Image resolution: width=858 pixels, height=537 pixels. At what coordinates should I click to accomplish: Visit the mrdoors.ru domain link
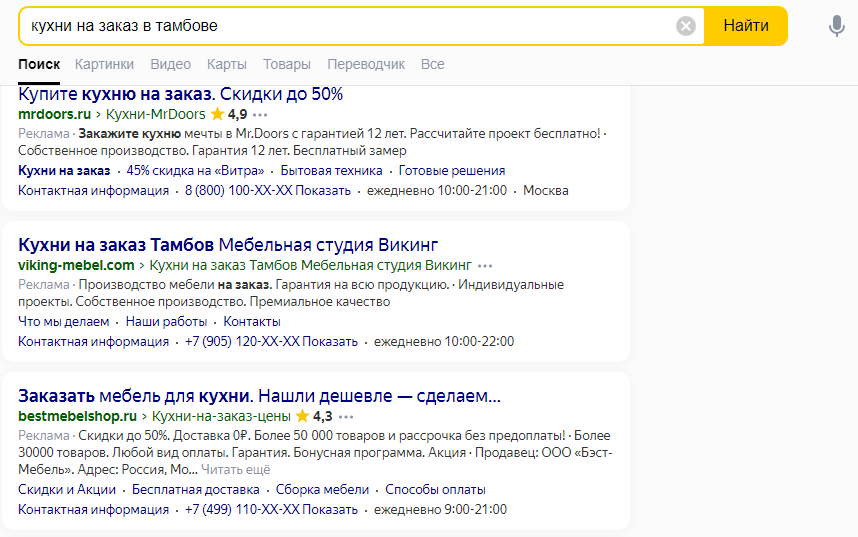(x=54, y=114)
